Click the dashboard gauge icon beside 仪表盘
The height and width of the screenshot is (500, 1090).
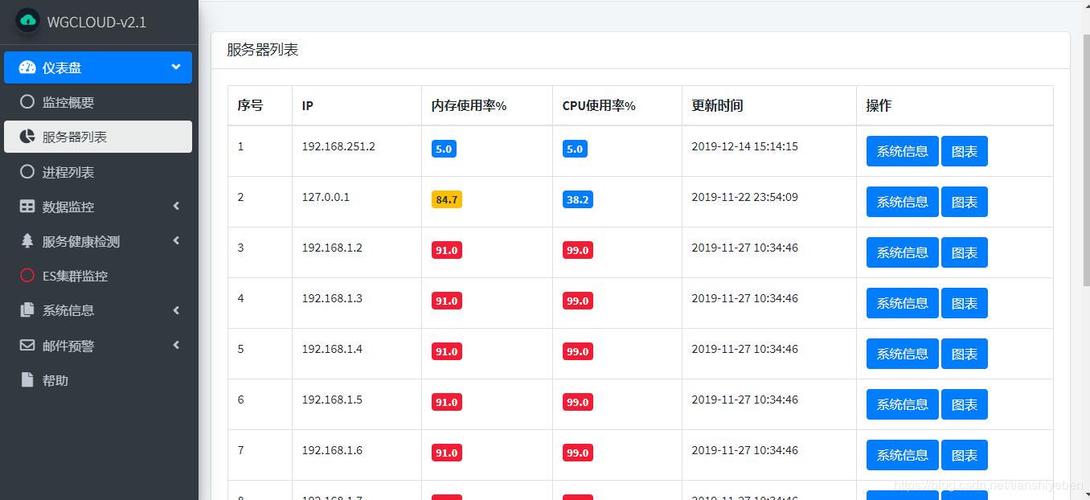pyautogui.click(x=26, y=67)
